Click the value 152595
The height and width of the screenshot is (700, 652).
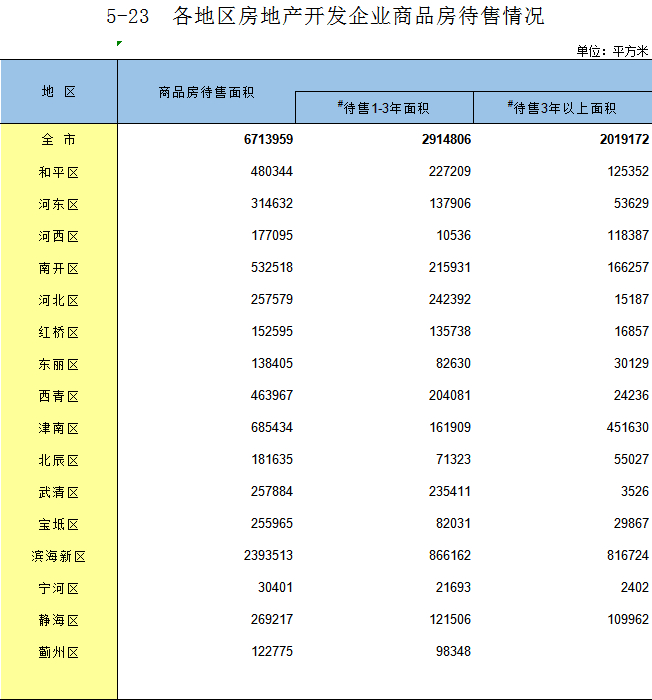[272, 332]
